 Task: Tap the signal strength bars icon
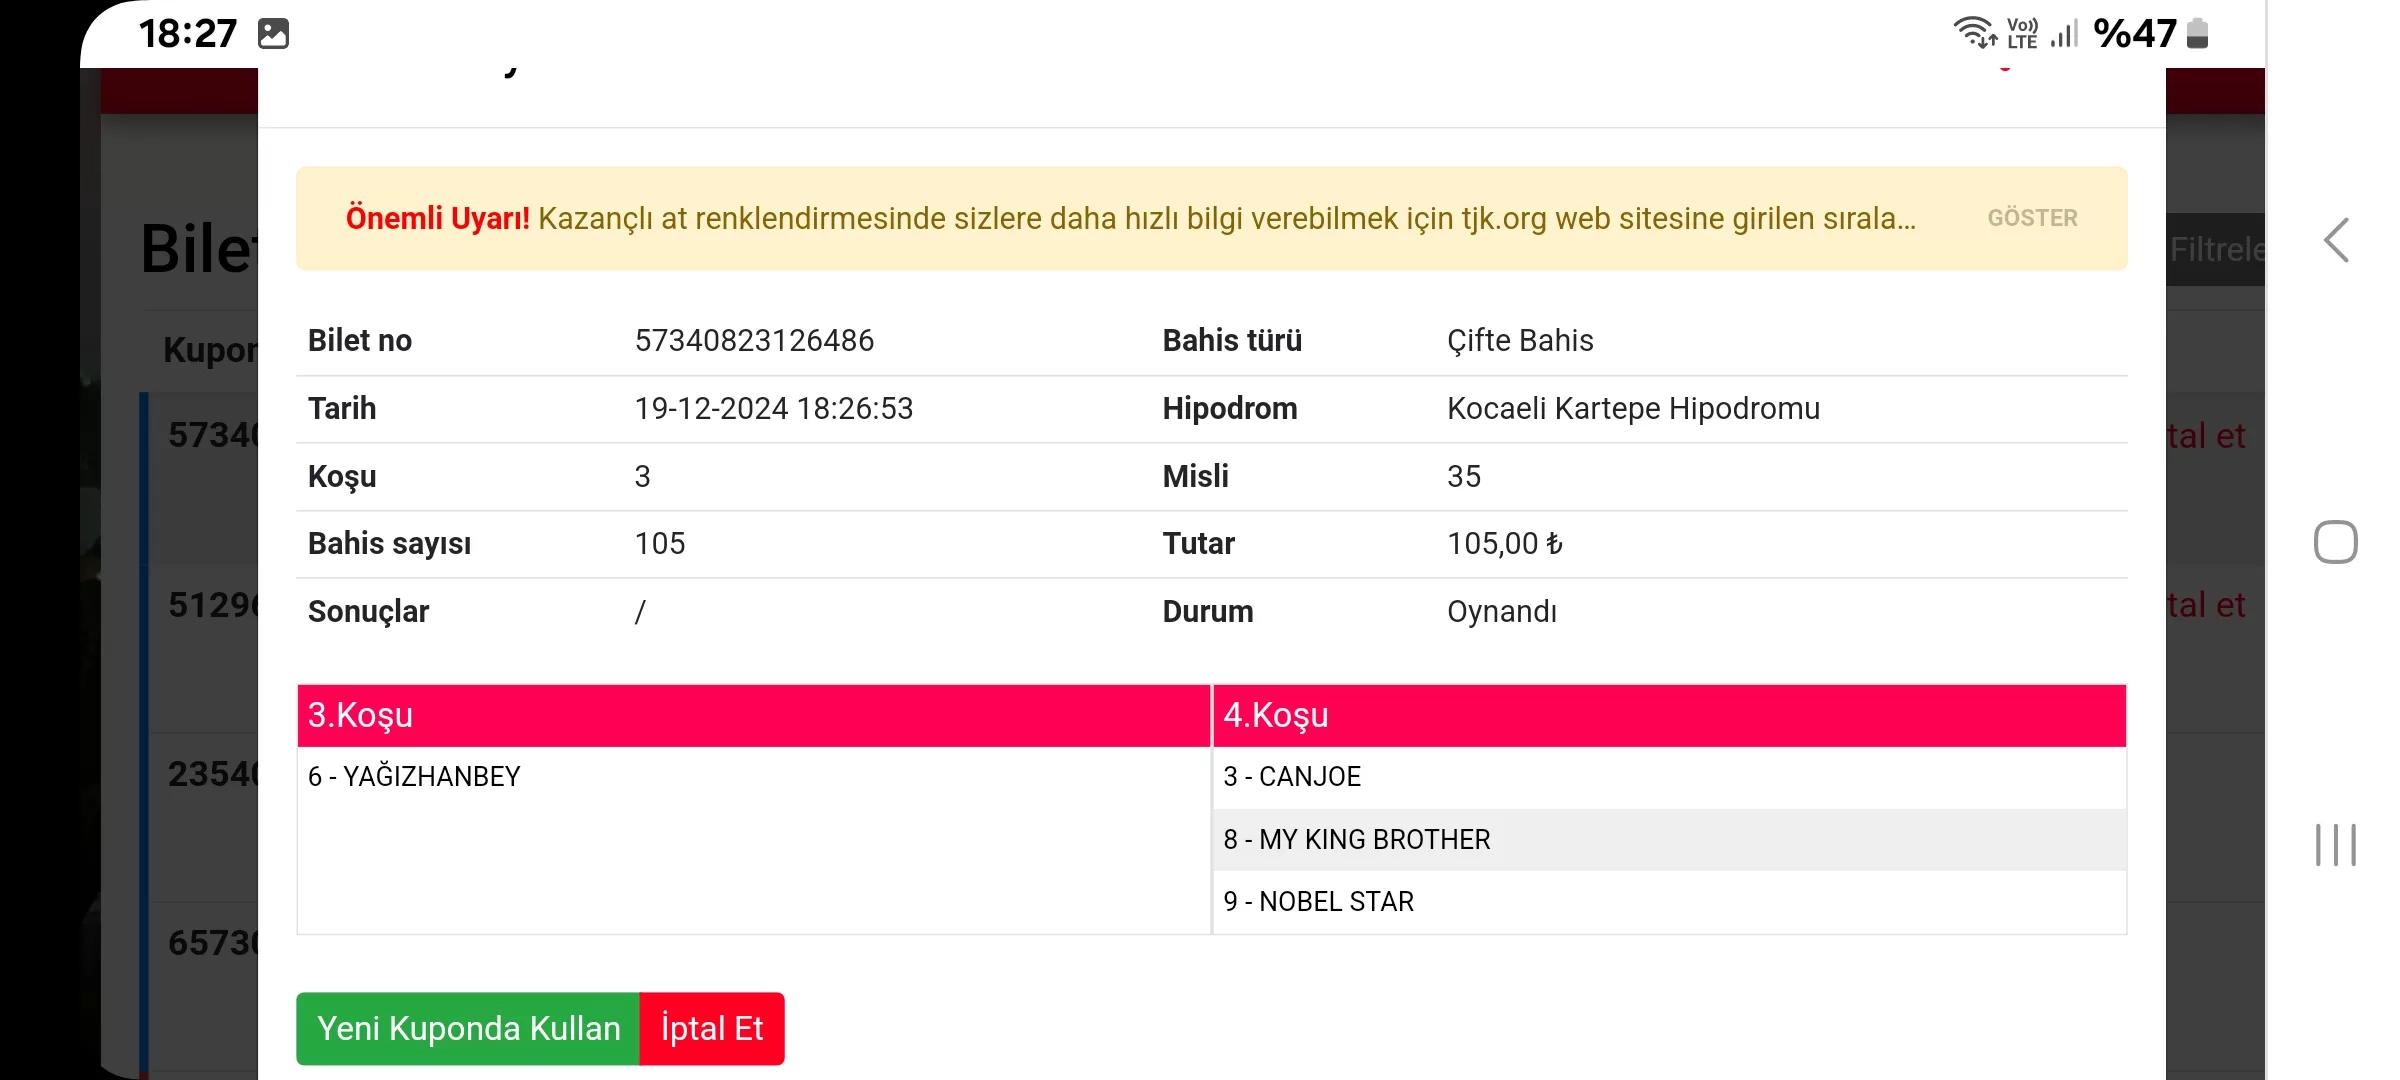coord(2064,34)
